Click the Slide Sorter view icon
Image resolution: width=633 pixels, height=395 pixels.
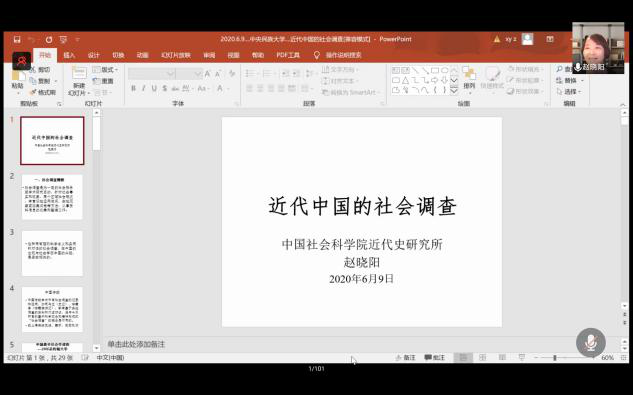pos(482,357)
